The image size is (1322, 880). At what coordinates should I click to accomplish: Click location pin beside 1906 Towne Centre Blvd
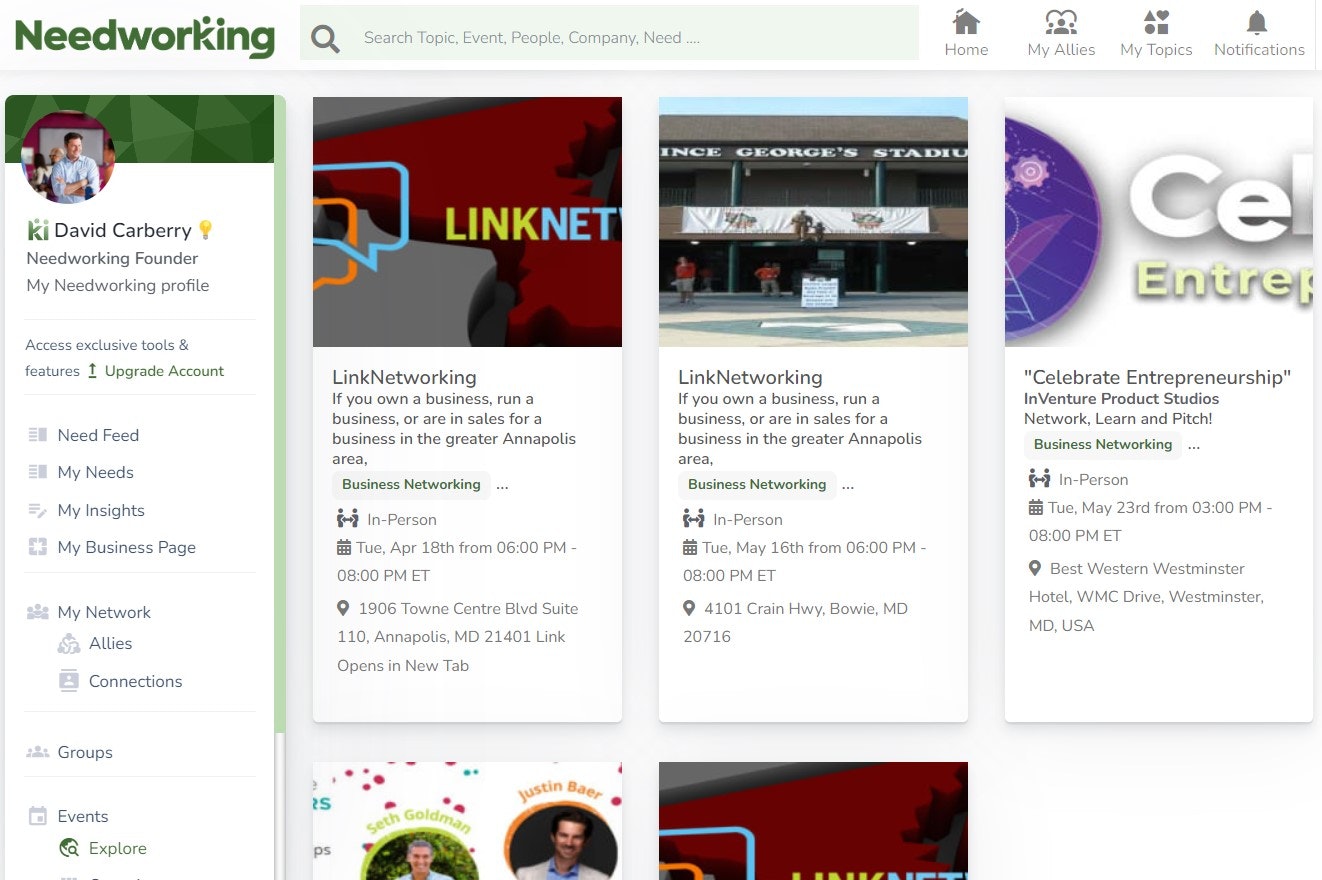point(343,608)
